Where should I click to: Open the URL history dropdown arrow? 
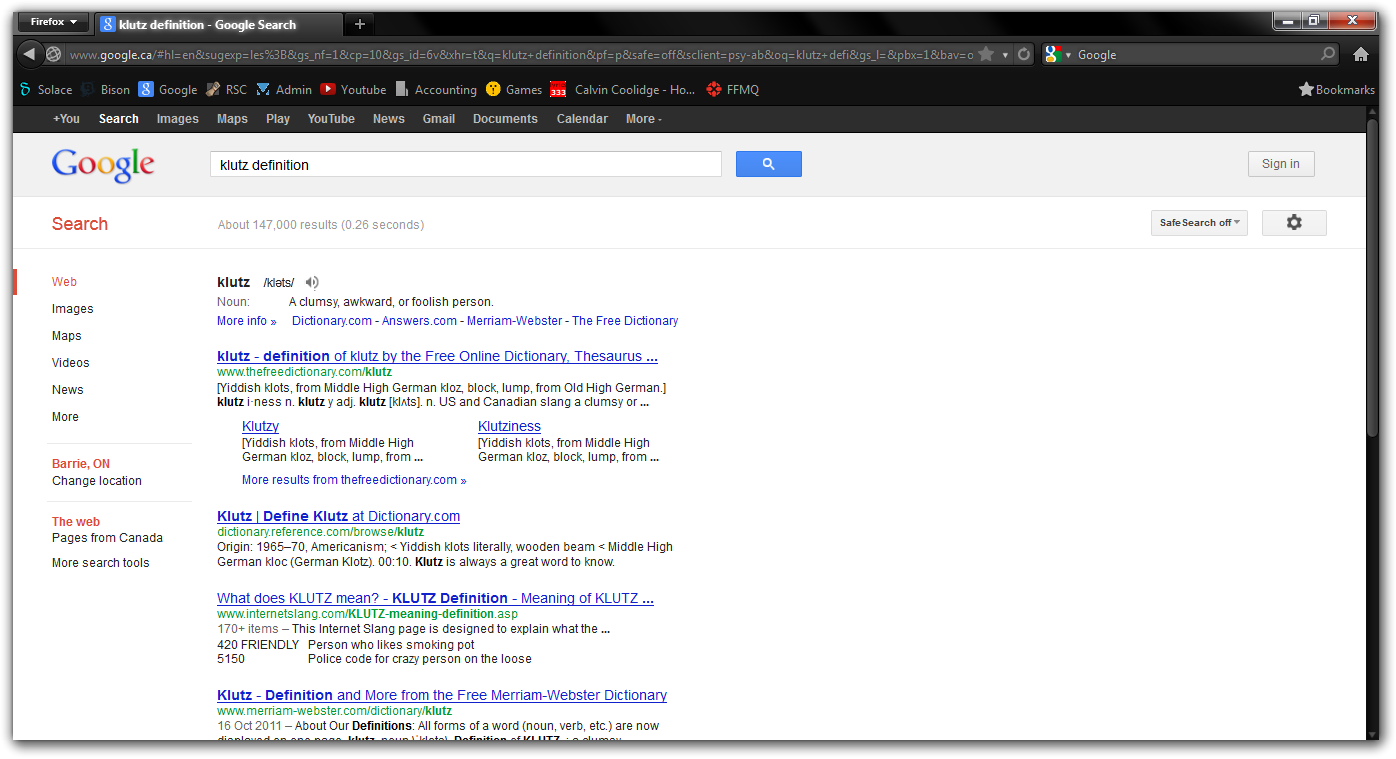1005,55
